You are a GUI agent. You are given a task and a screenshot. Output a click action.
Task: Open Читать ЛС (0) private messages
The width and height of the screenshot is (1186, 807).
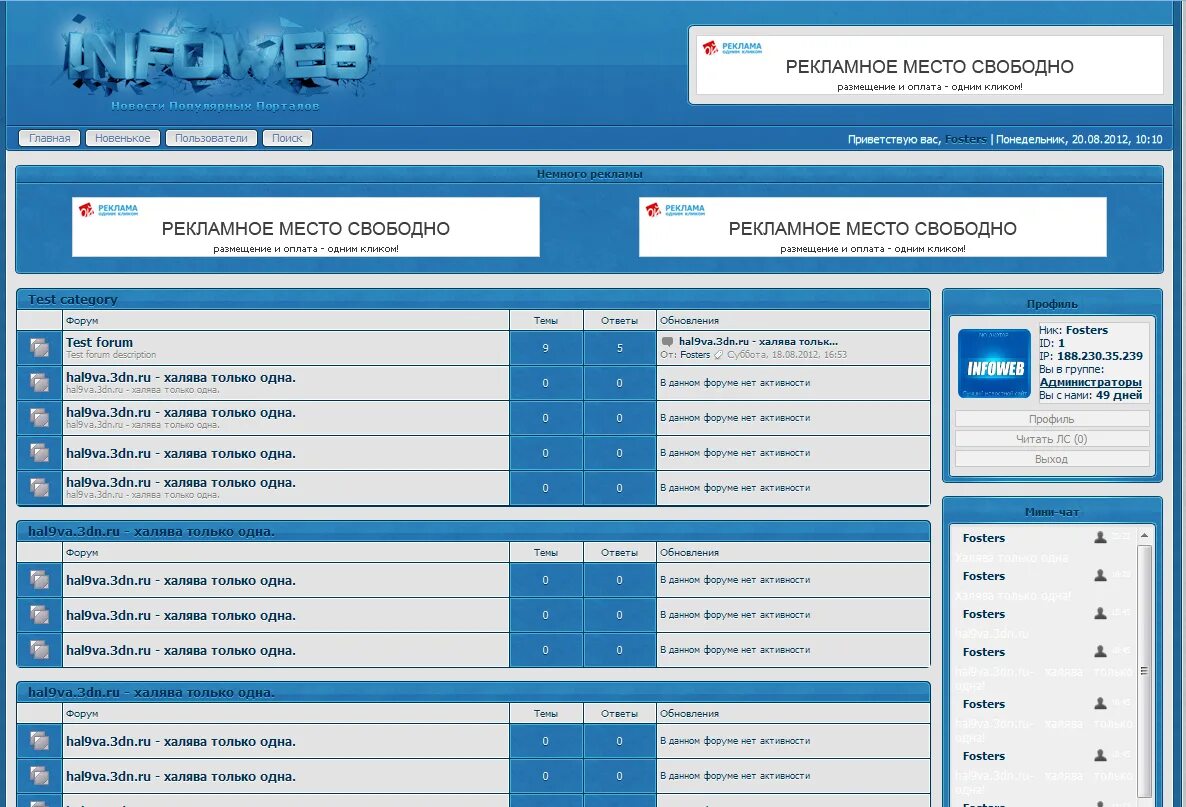[1051, 438]
